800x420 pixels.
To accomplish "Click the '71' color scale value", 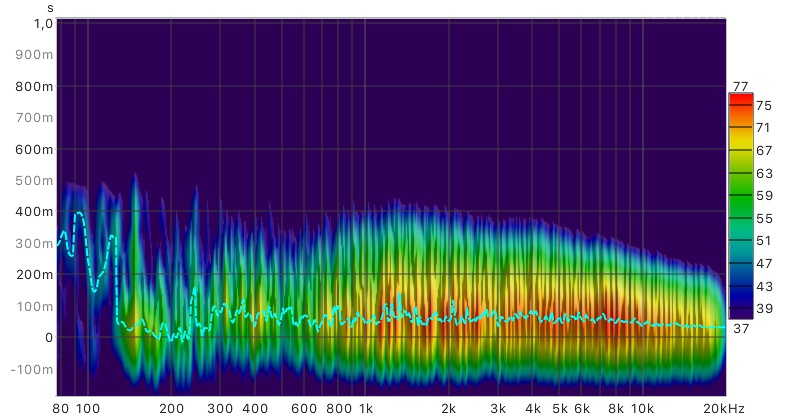I will (764, 128).
